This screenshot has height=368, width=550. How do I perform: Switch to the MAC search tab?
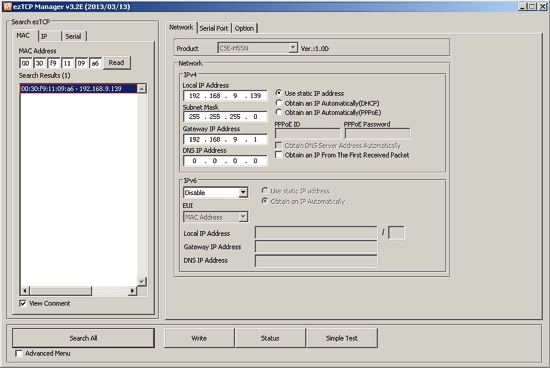point(23,35)
